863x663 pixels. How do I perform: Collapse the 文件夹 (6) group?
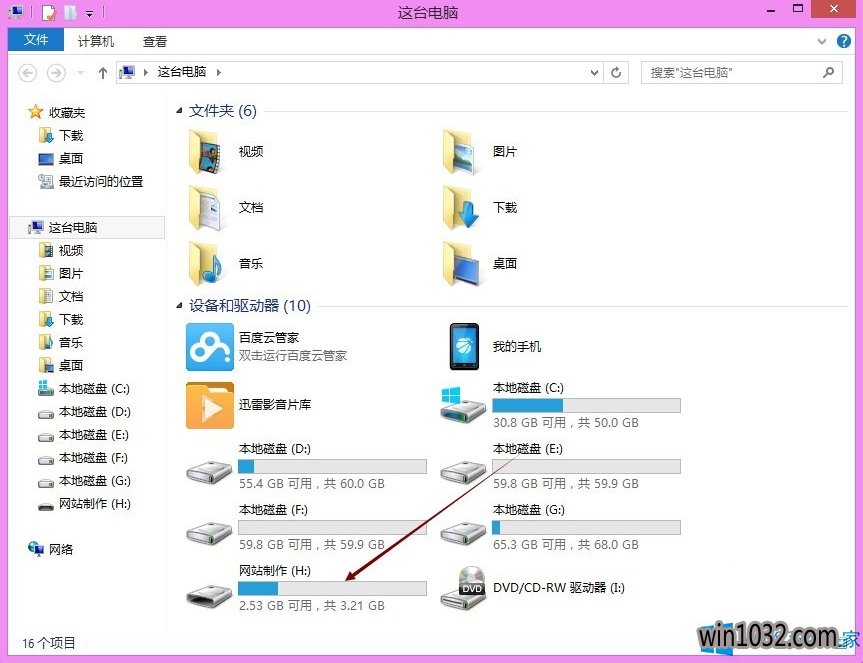coord(180,111)
